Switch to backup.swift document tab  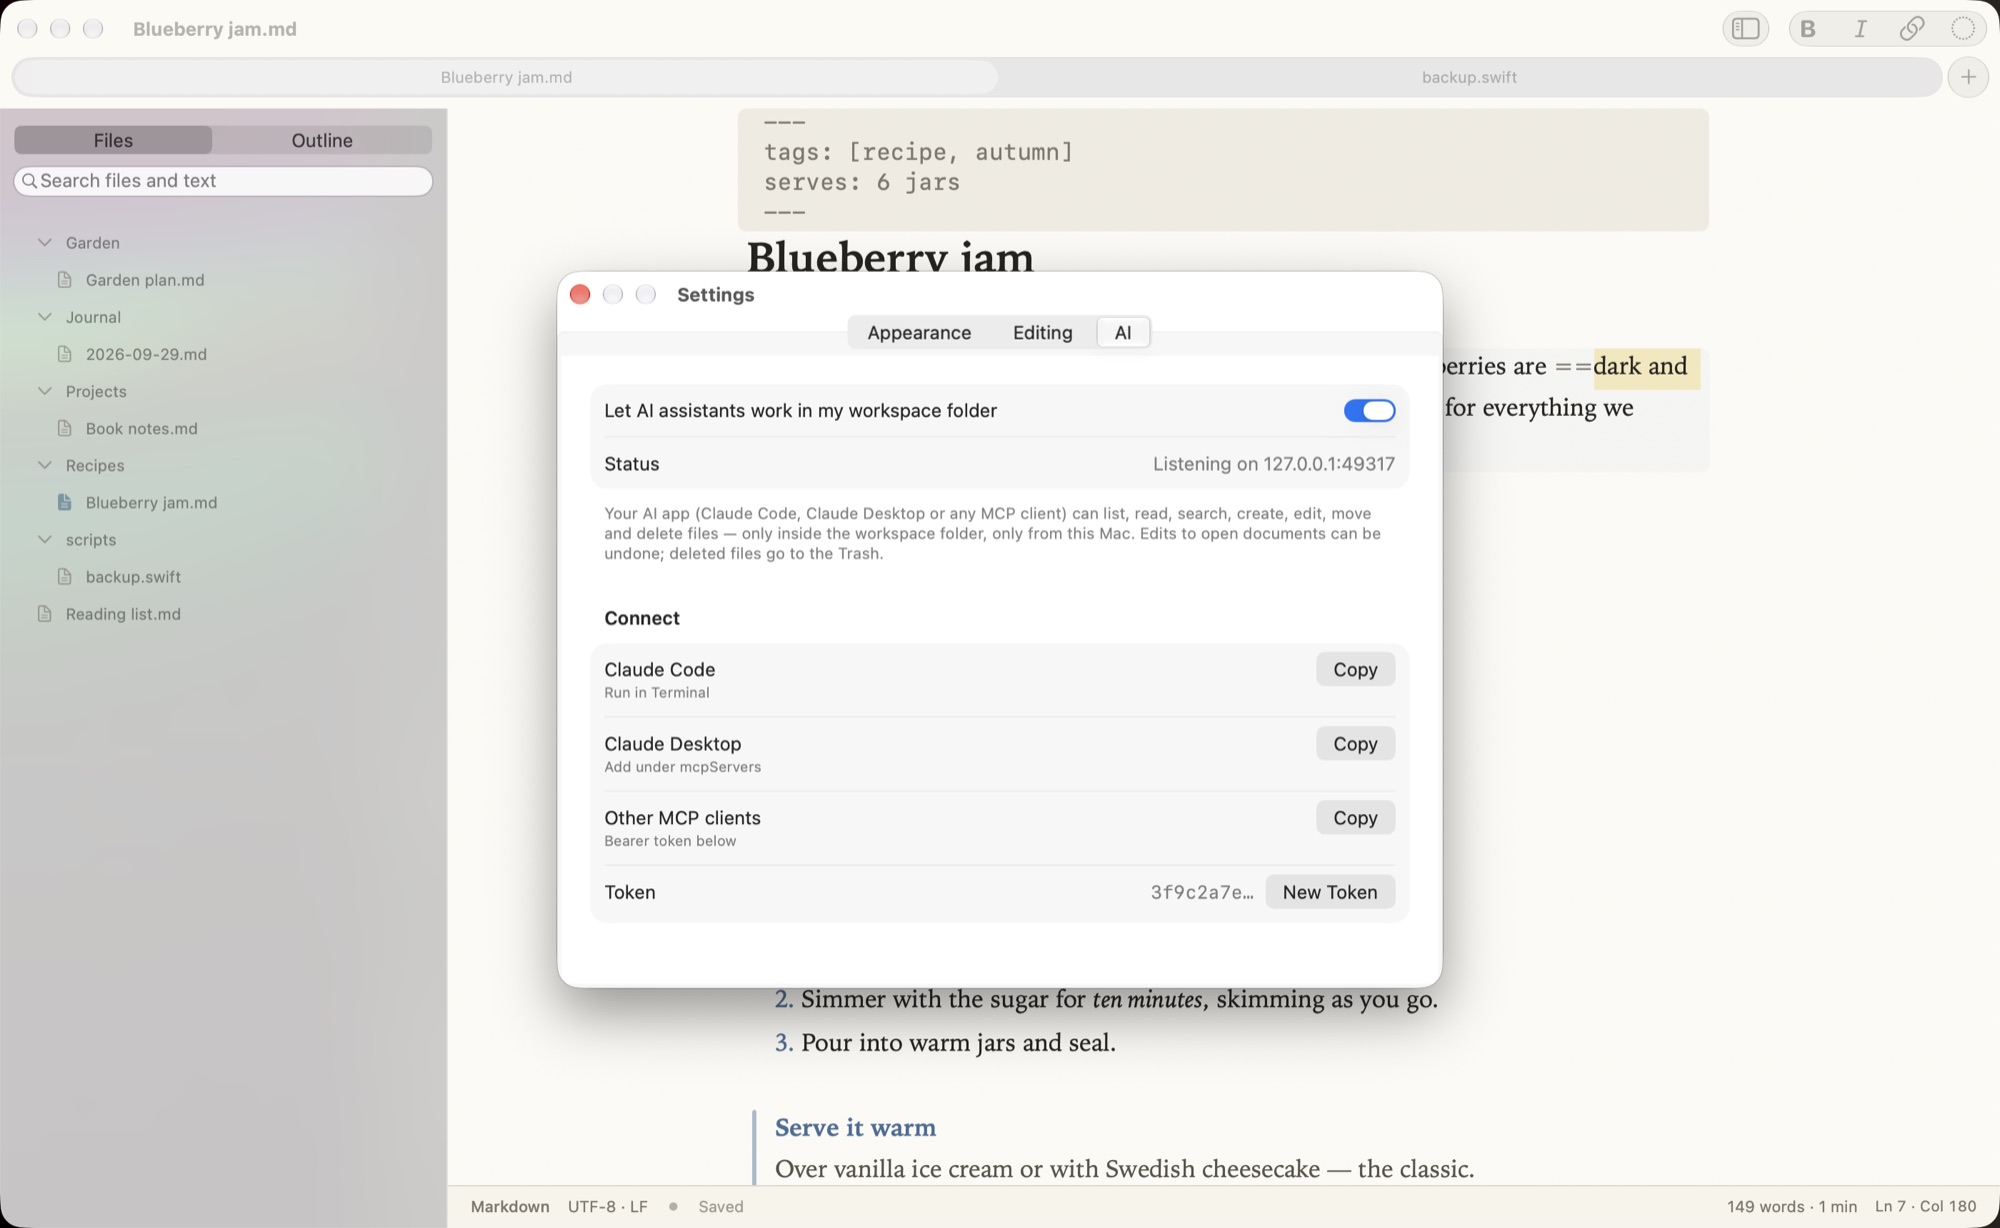pos(1469,77)
